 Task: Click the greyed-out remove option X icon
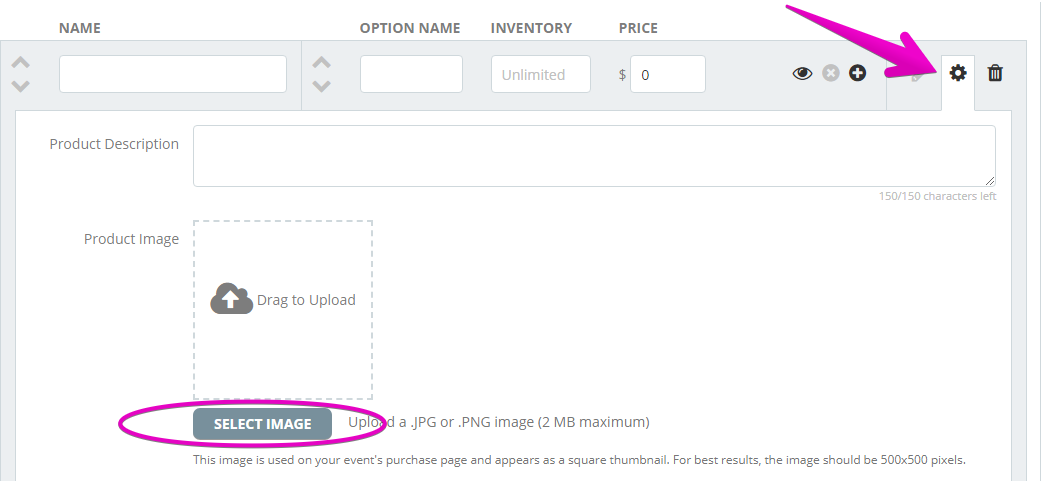(831, 73)
